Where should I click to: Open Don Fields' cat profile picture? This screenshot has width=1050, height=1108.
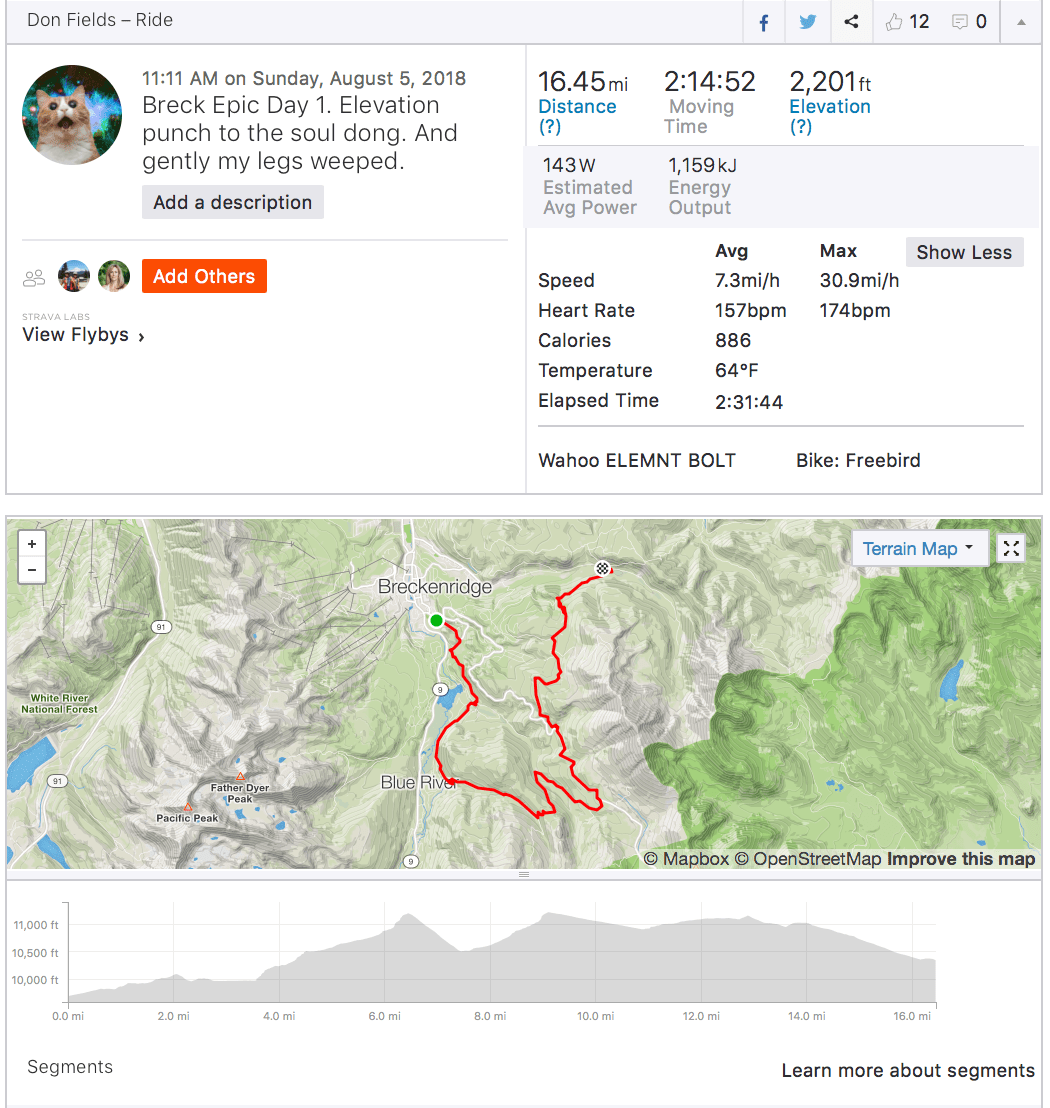coord(72,115)
